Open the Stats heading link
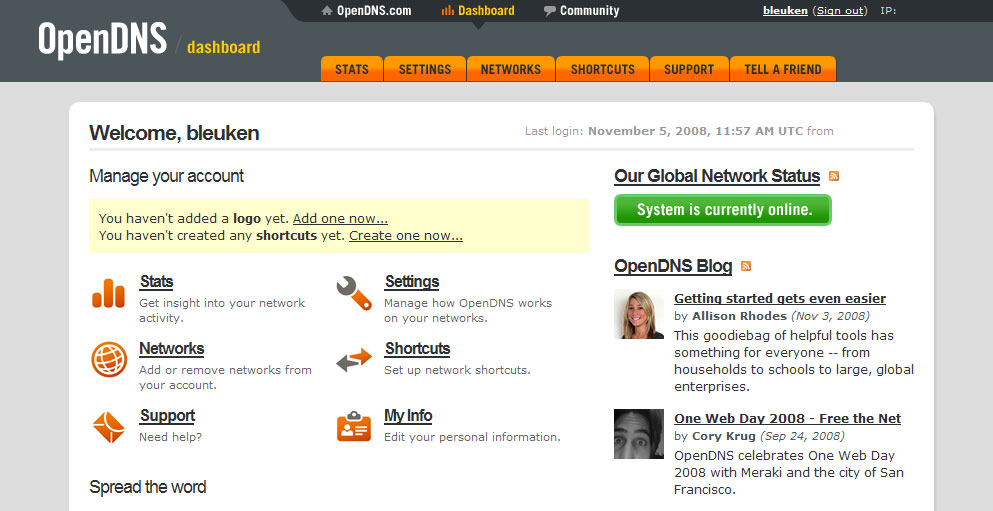 coord(156,282)
